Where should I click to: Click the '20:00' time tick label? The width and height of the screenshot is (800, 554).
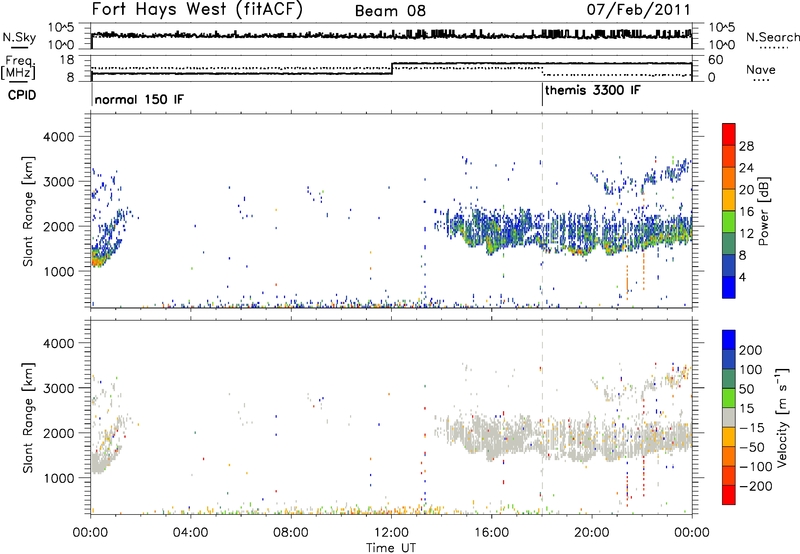click(x=591, y=533)
